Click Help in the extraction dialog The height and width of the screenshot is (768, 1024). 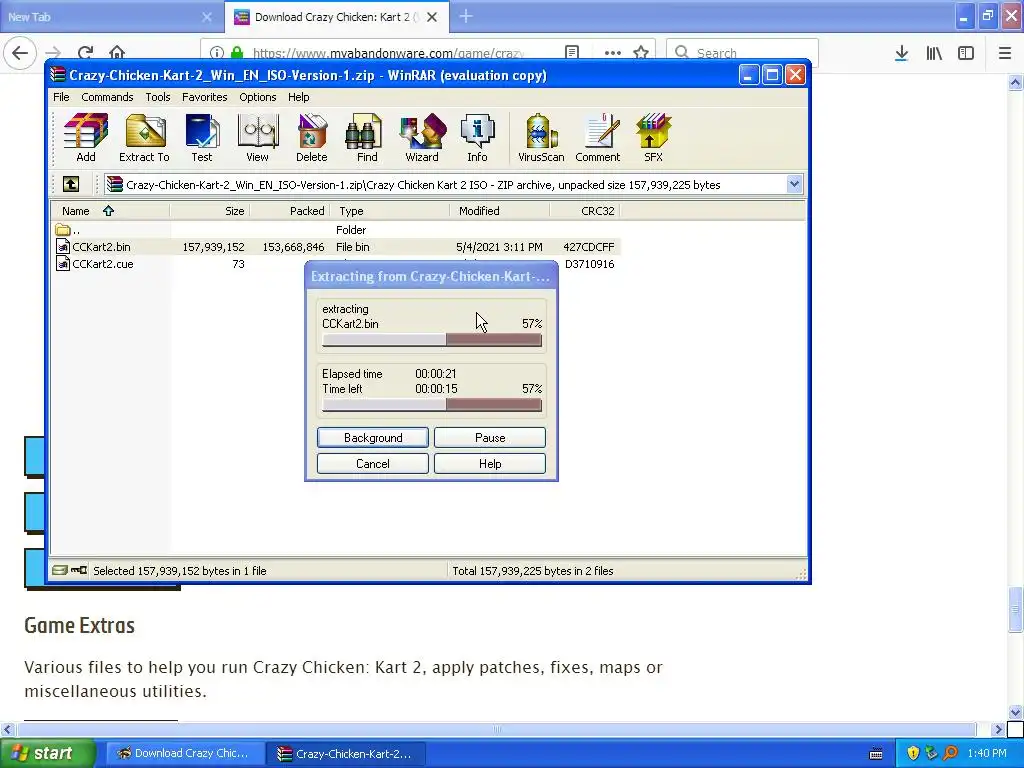pyautogui.click(x=490, y=464)
